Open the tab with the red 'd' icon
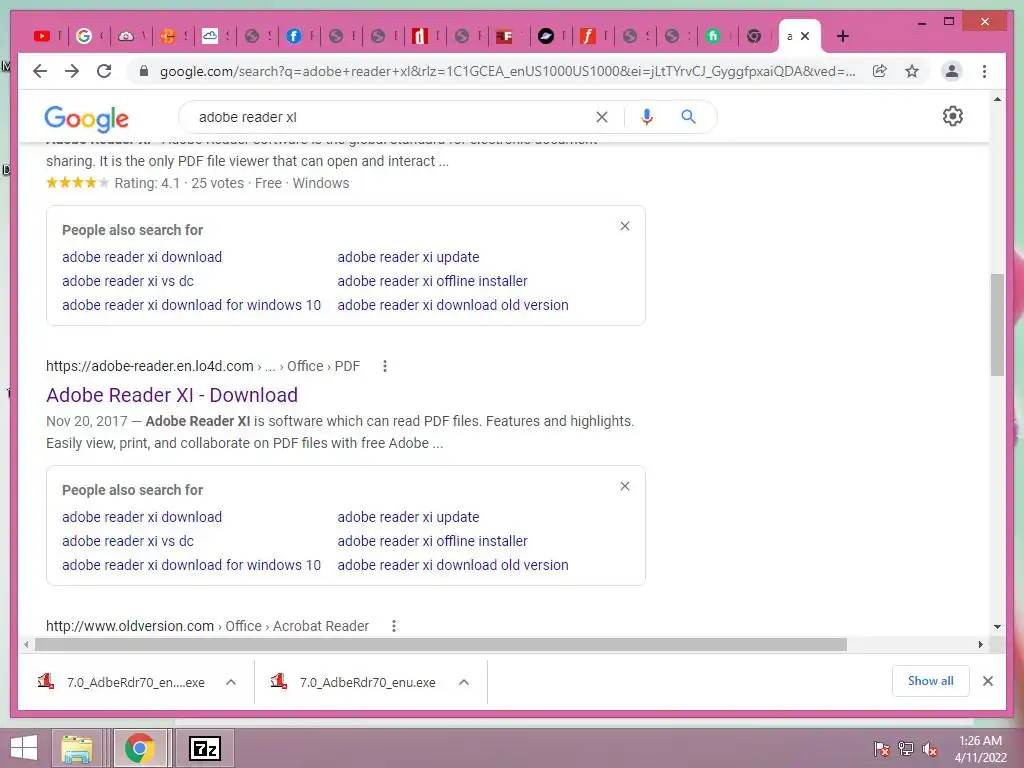This screenshot has height=768, width=1024. point(420,36)
